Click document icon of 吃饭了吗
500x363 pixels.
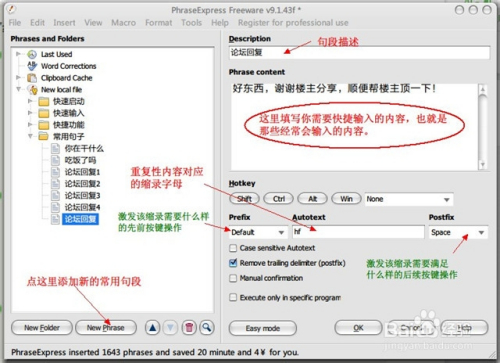[x=55, y=160]
